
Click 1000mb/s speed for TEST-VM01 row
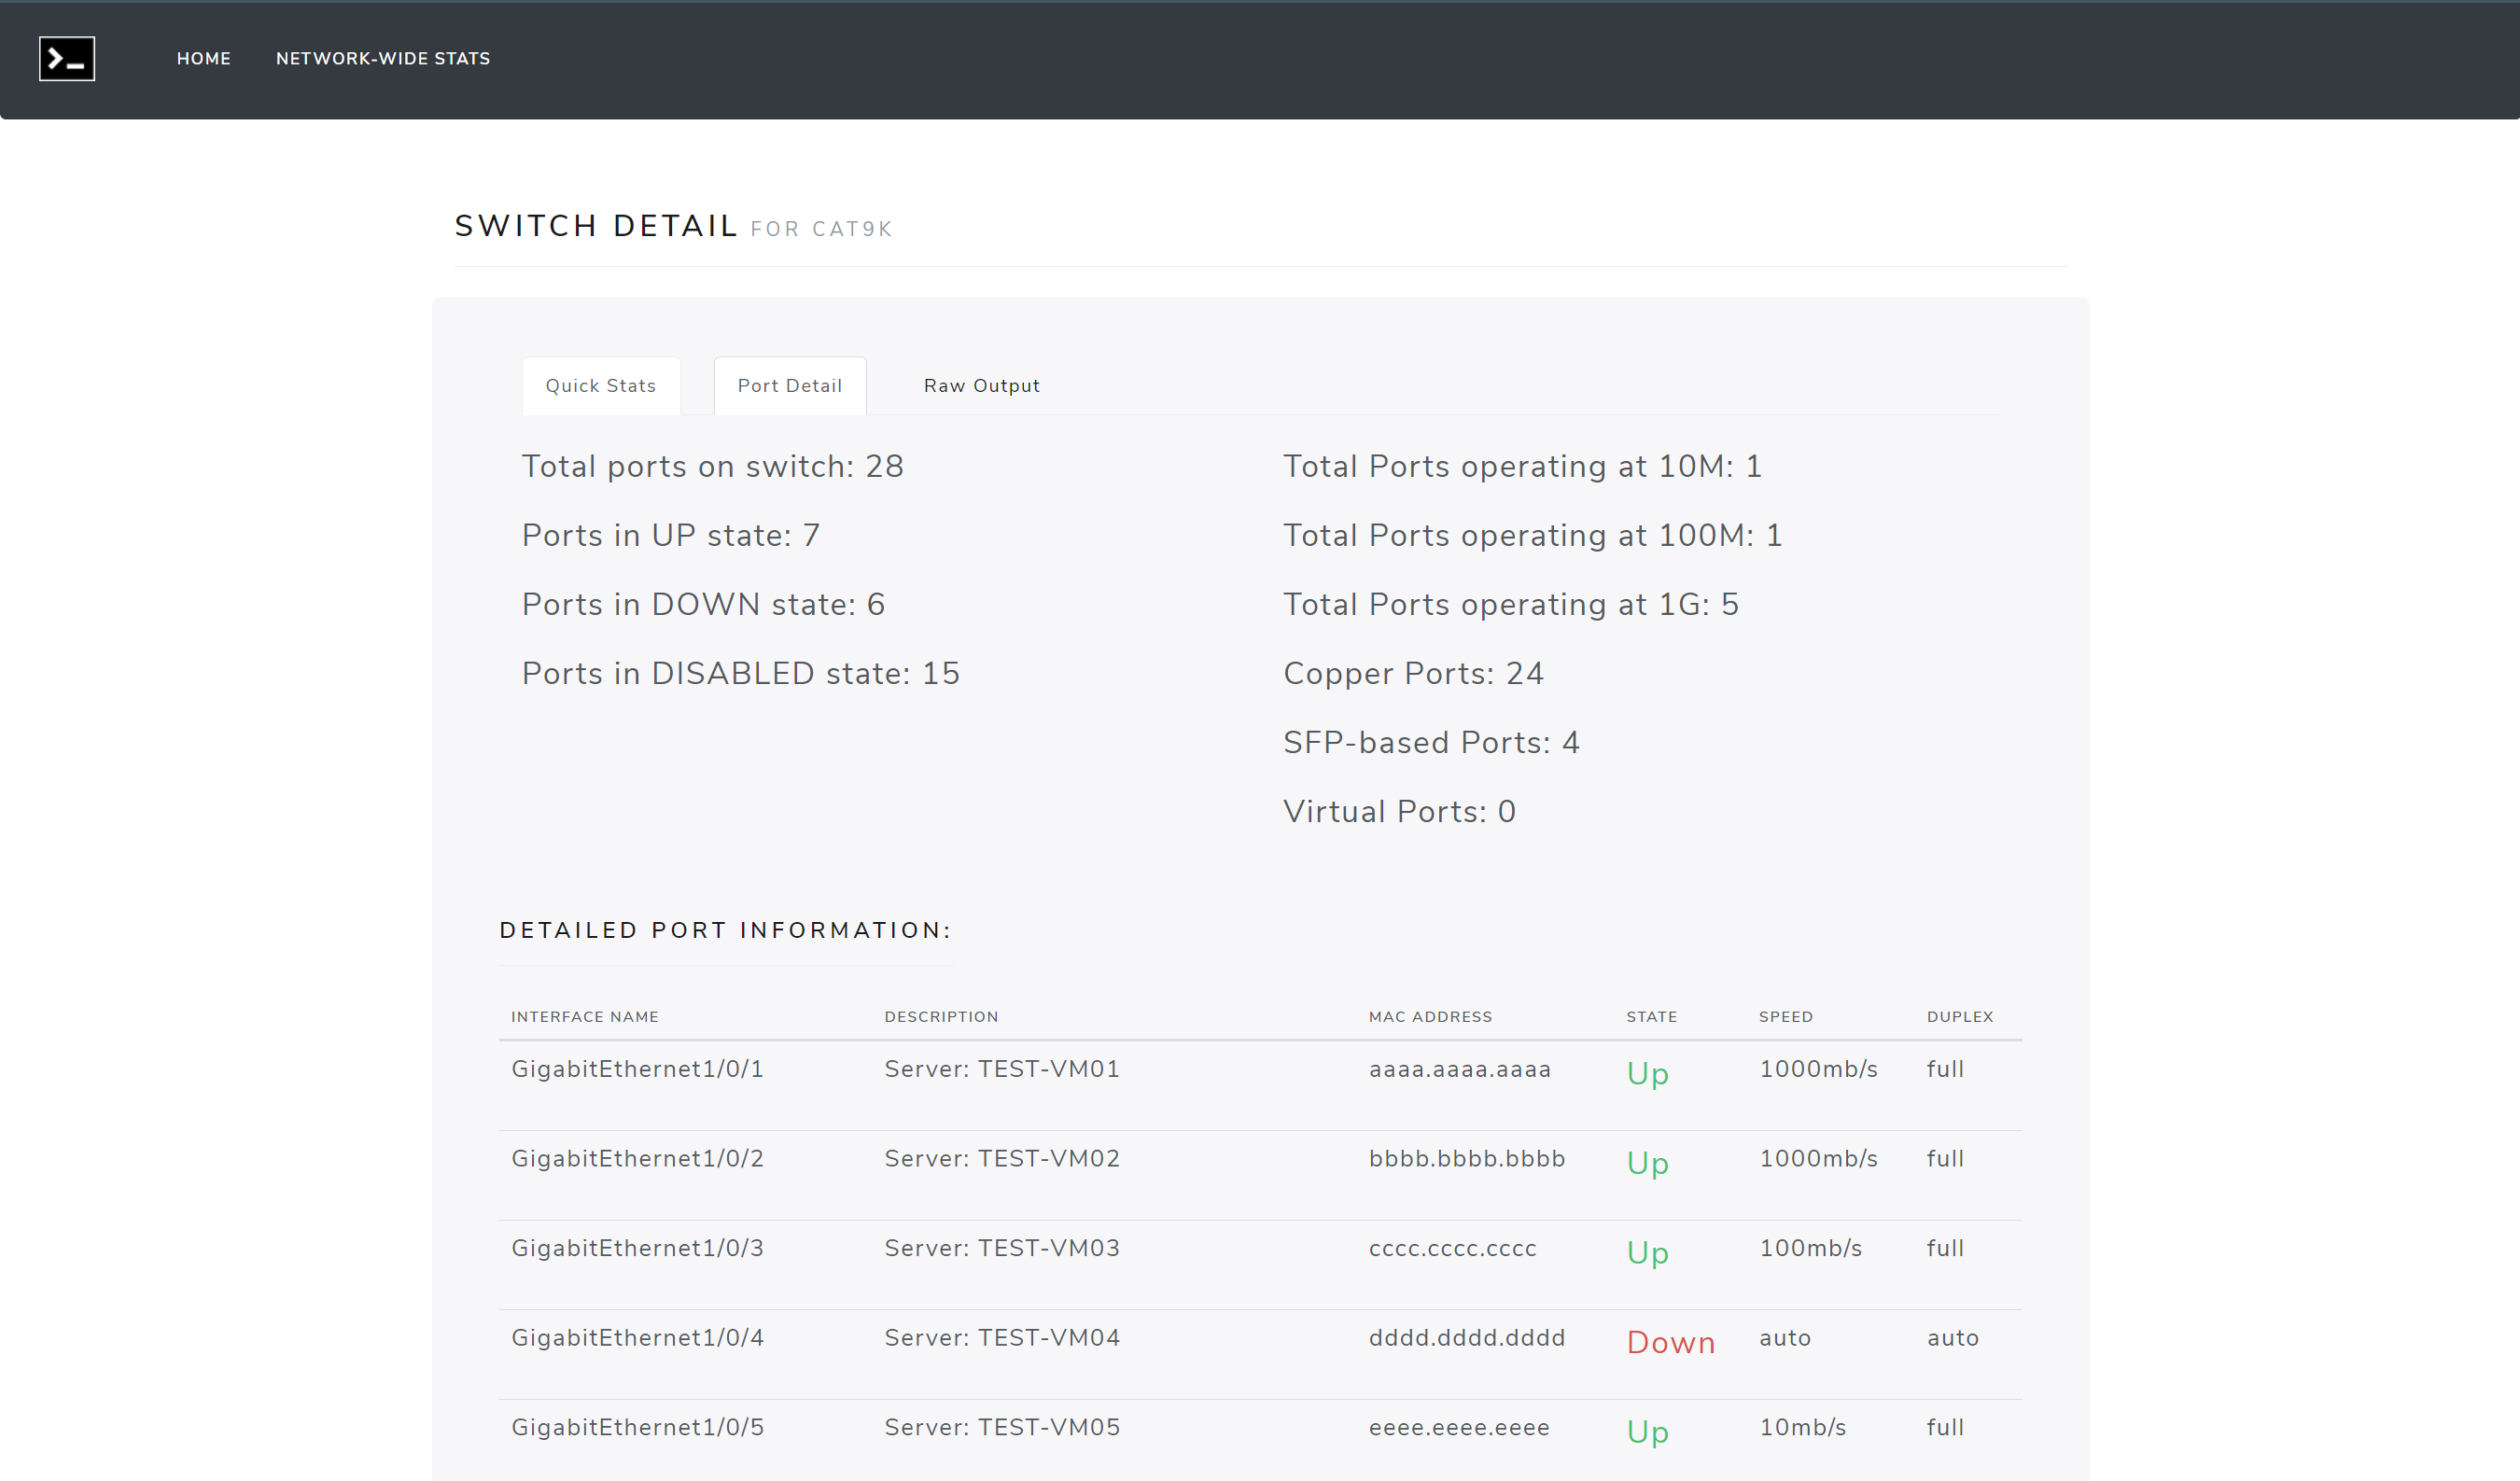(x=1819, y=1070)
